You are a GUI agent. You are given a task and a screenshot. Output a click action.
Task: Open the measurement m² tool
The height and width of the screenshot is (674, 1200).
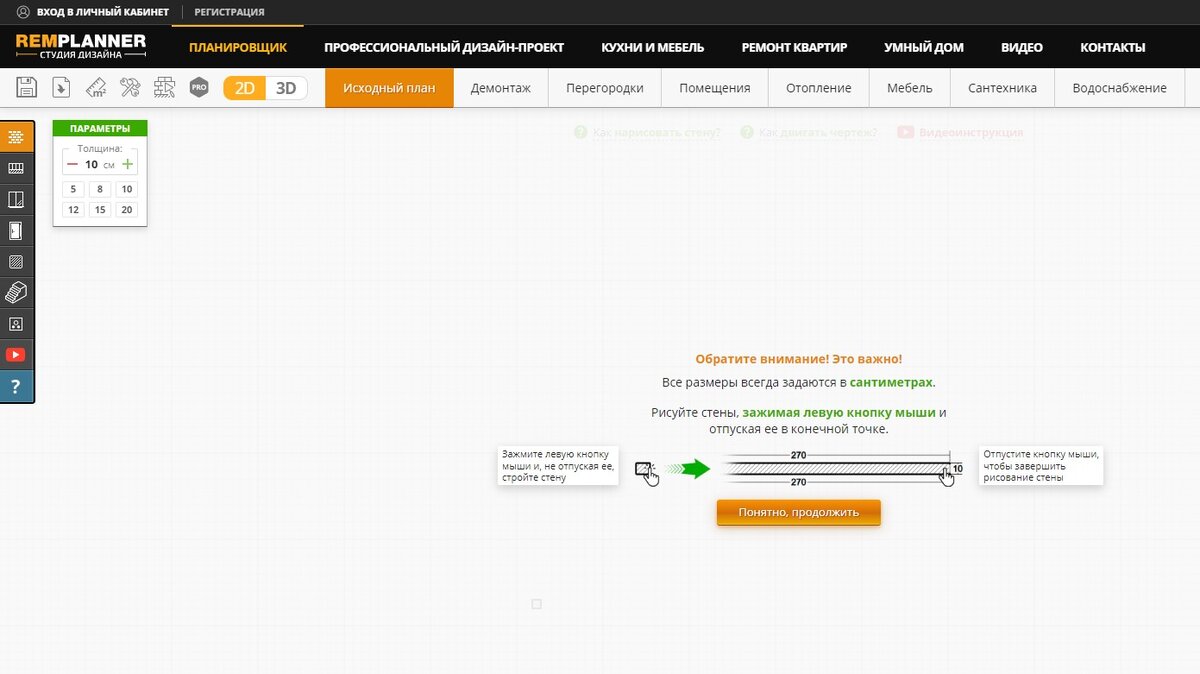(x=95, y=87)
